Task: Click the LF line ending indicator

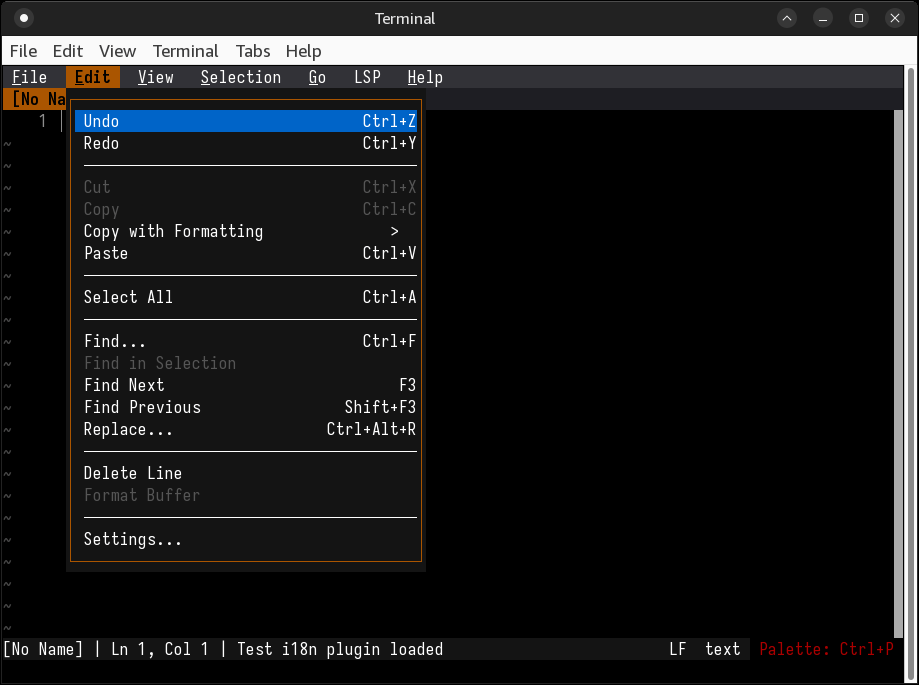Action: (x=678, y=649)
